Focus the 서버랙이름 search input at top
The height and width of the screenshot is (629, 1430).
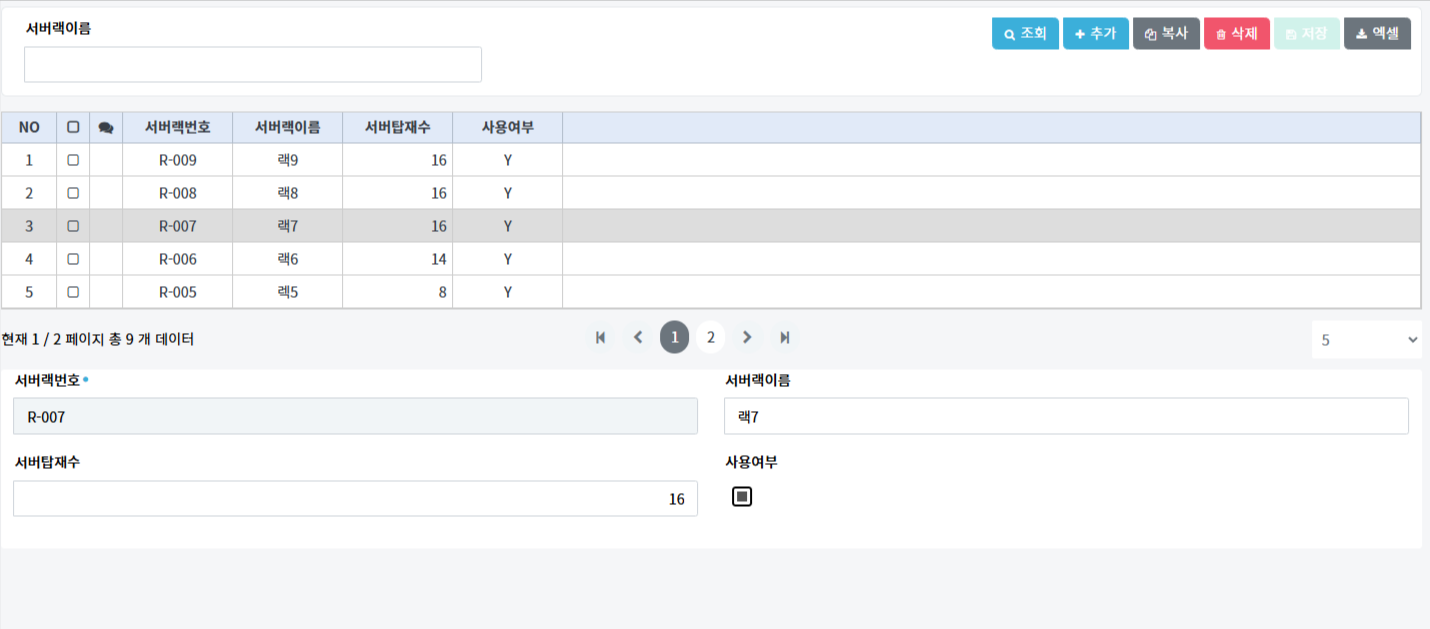(x=253, y=64)
